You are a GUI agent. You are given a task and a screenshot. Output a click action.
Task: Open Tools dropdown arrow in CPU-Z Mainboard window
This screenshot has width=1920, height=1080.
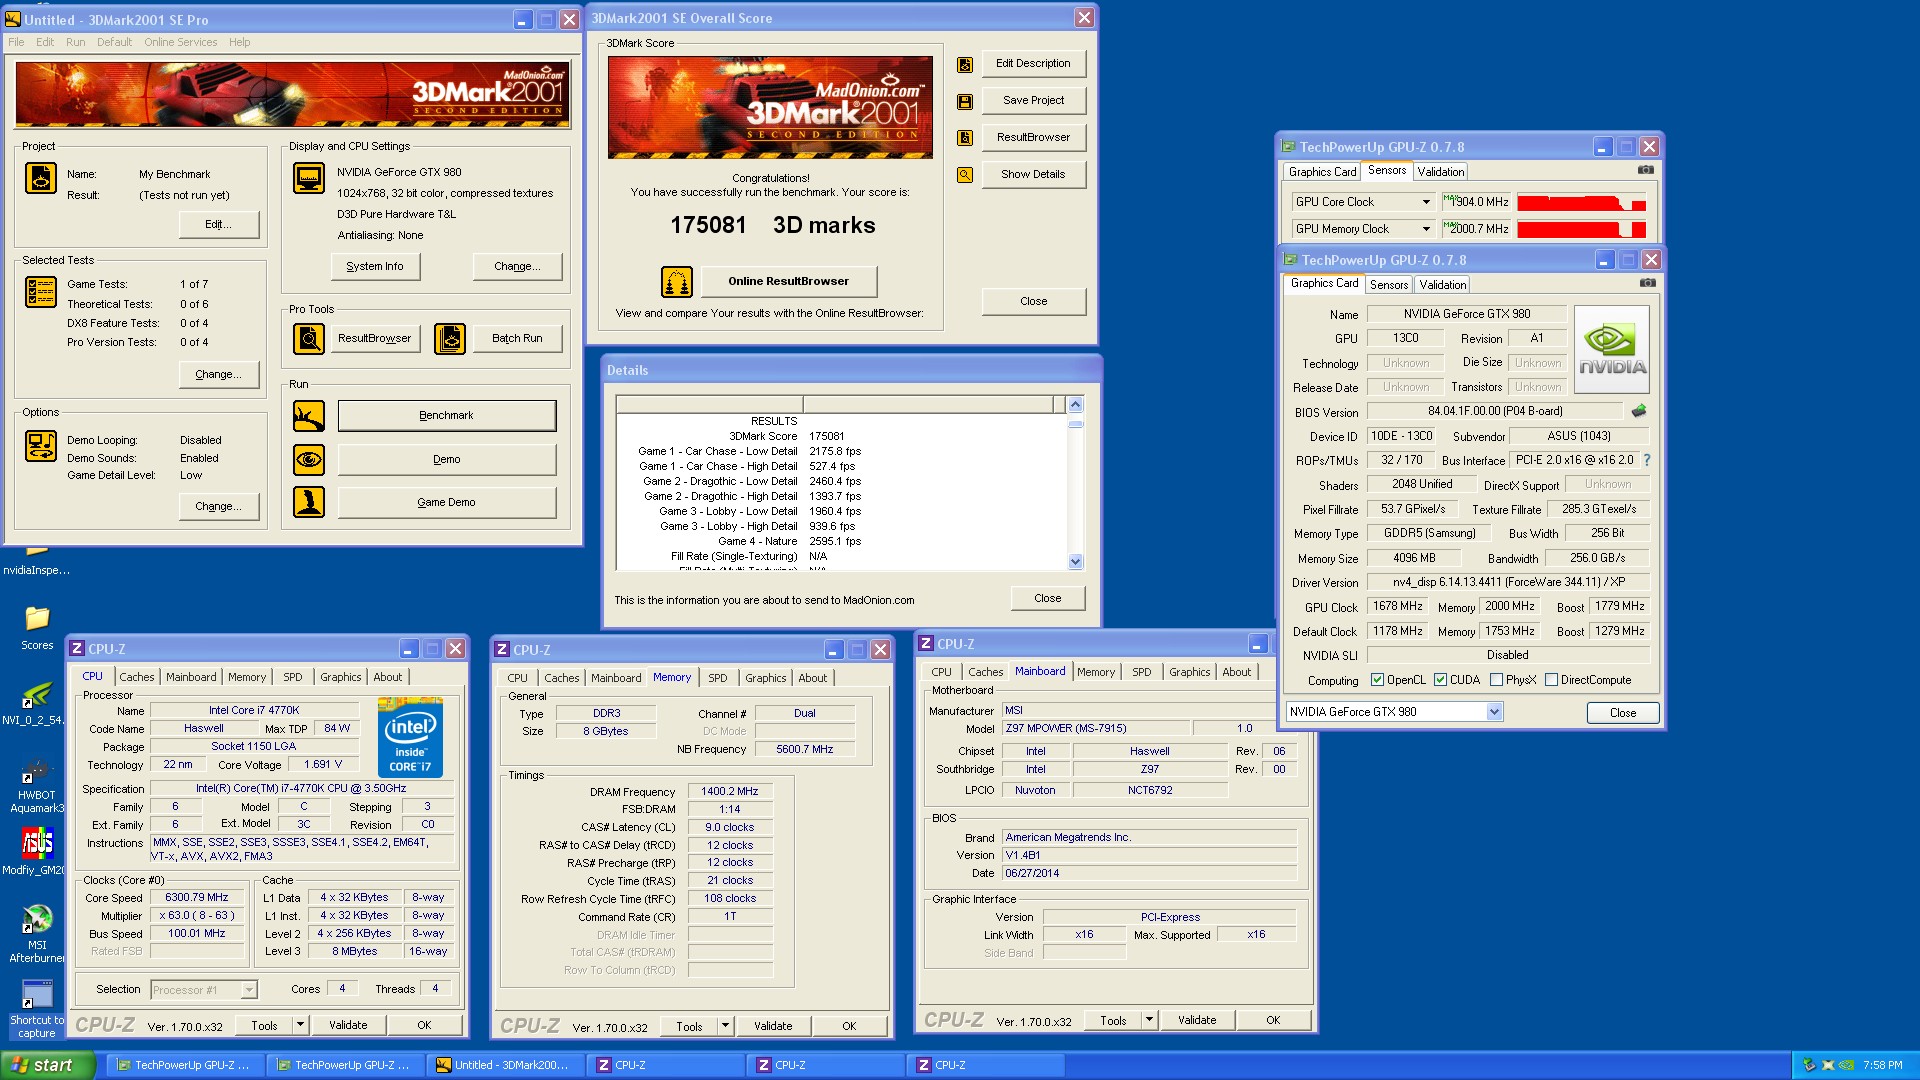(x=1149, y=1020)
